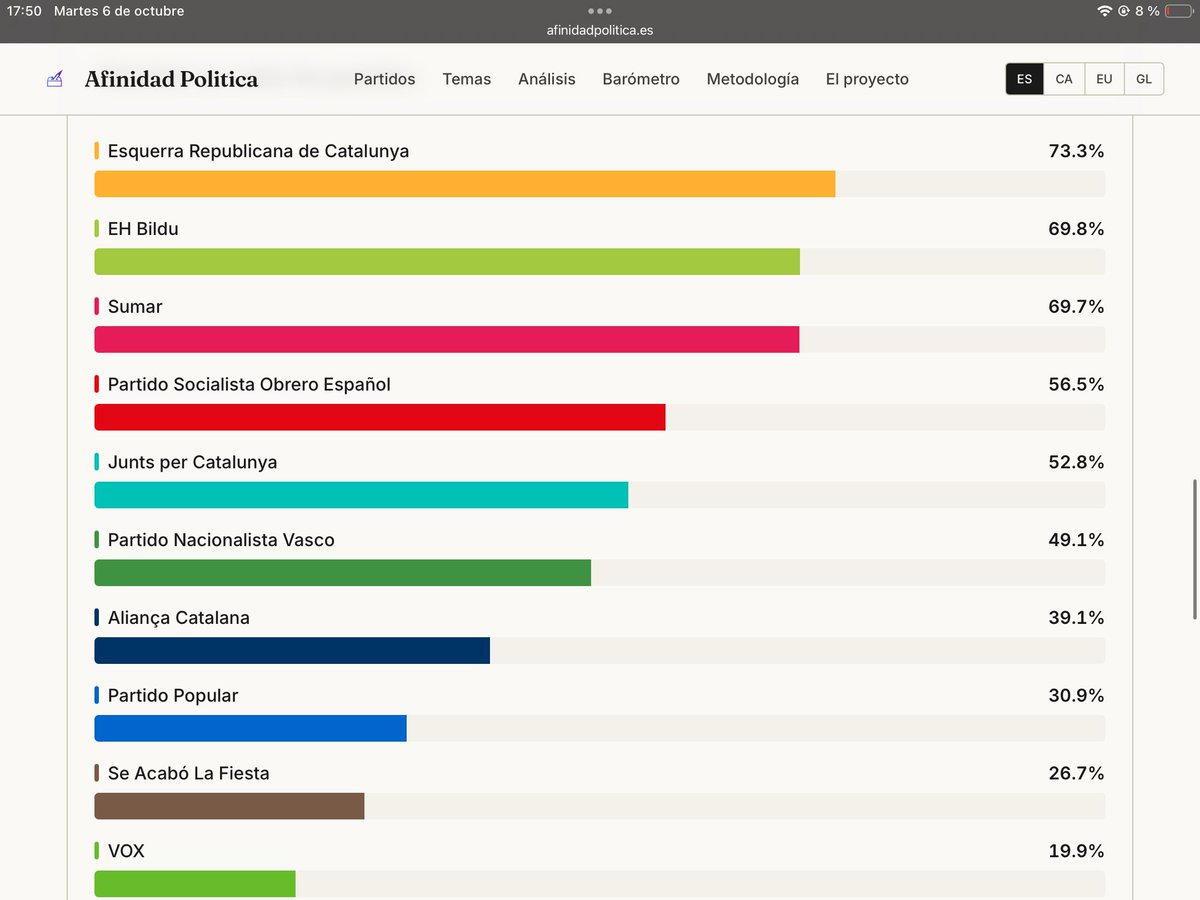1200x900 pixels.
Task: Visit the El proyecto page
Action: pos(867,79)
